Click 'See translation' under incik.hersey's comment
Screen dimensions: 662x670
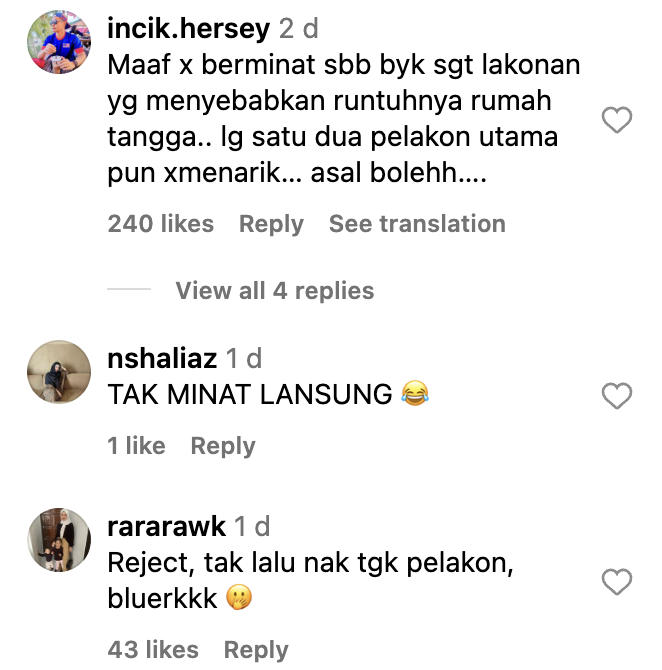coord(417,223)
